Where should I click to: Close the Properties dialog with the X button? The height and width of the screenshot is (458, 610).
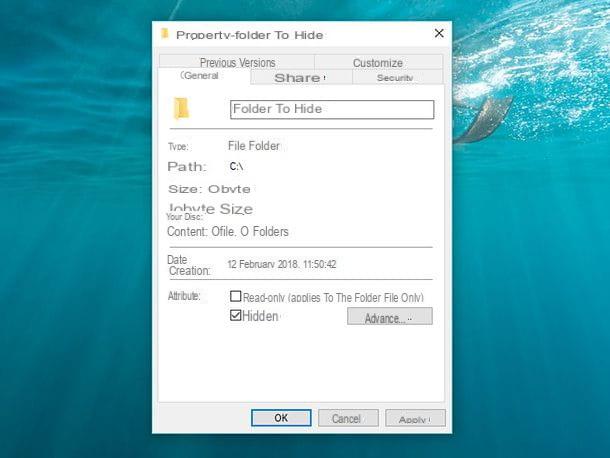[x=439, y=33]
